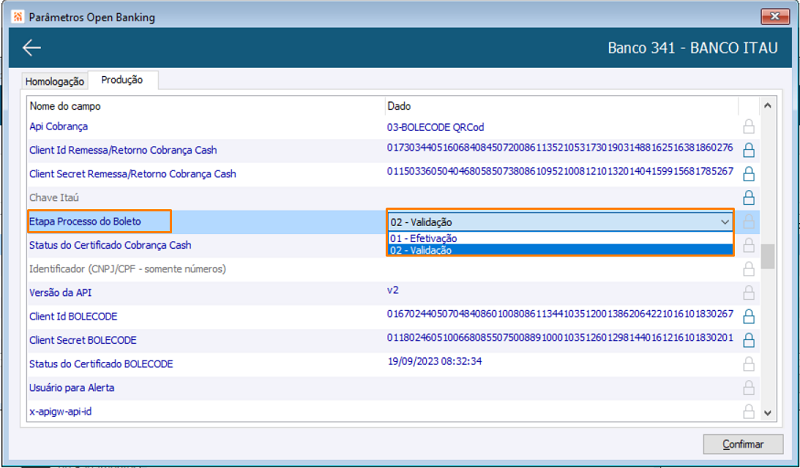Click the Confirmar button
The height and width of the screenshot is (468, 800).
pyautogui.click(x=743, y=444)
